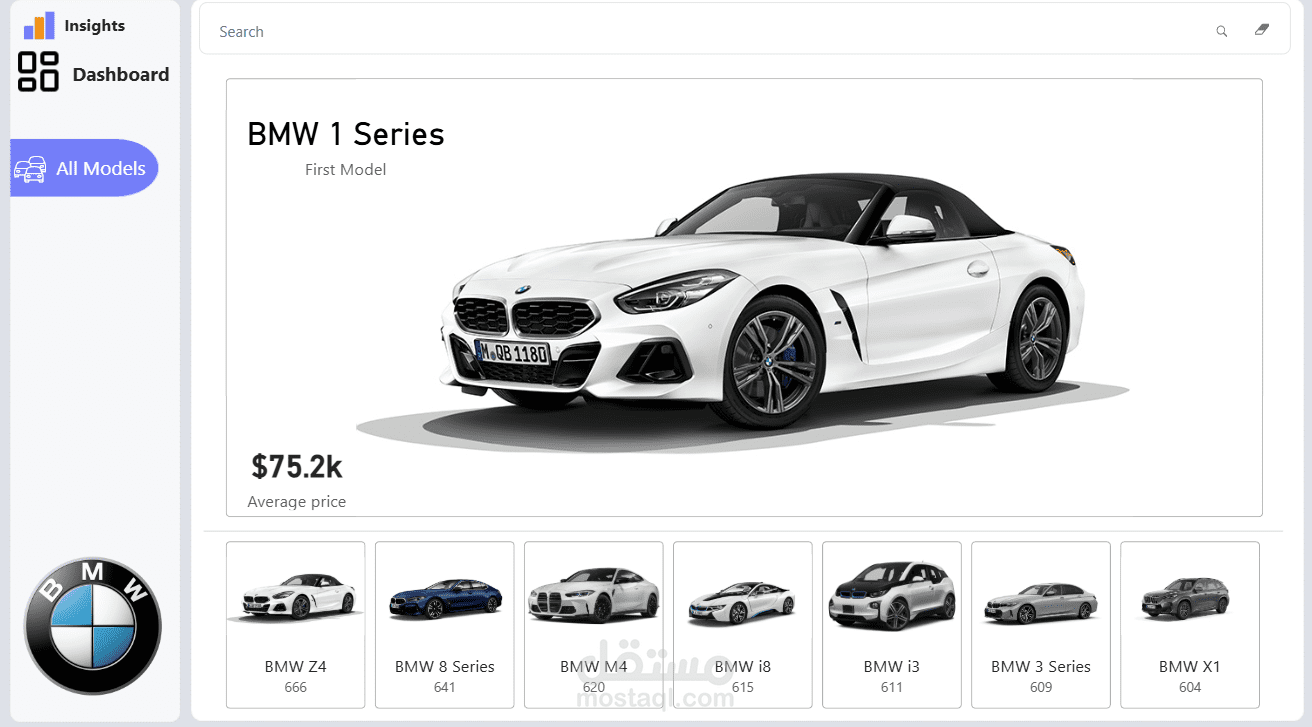This screenshot has height=727, width=1312.
Task: Choose the BMW X1 card
Action: tap(1190, 625)
